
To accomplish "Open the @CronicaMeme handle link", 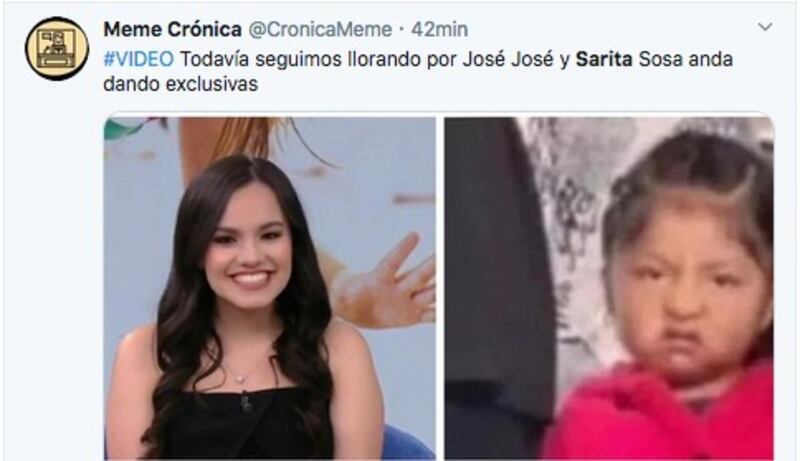I will (x=320, y=30).
